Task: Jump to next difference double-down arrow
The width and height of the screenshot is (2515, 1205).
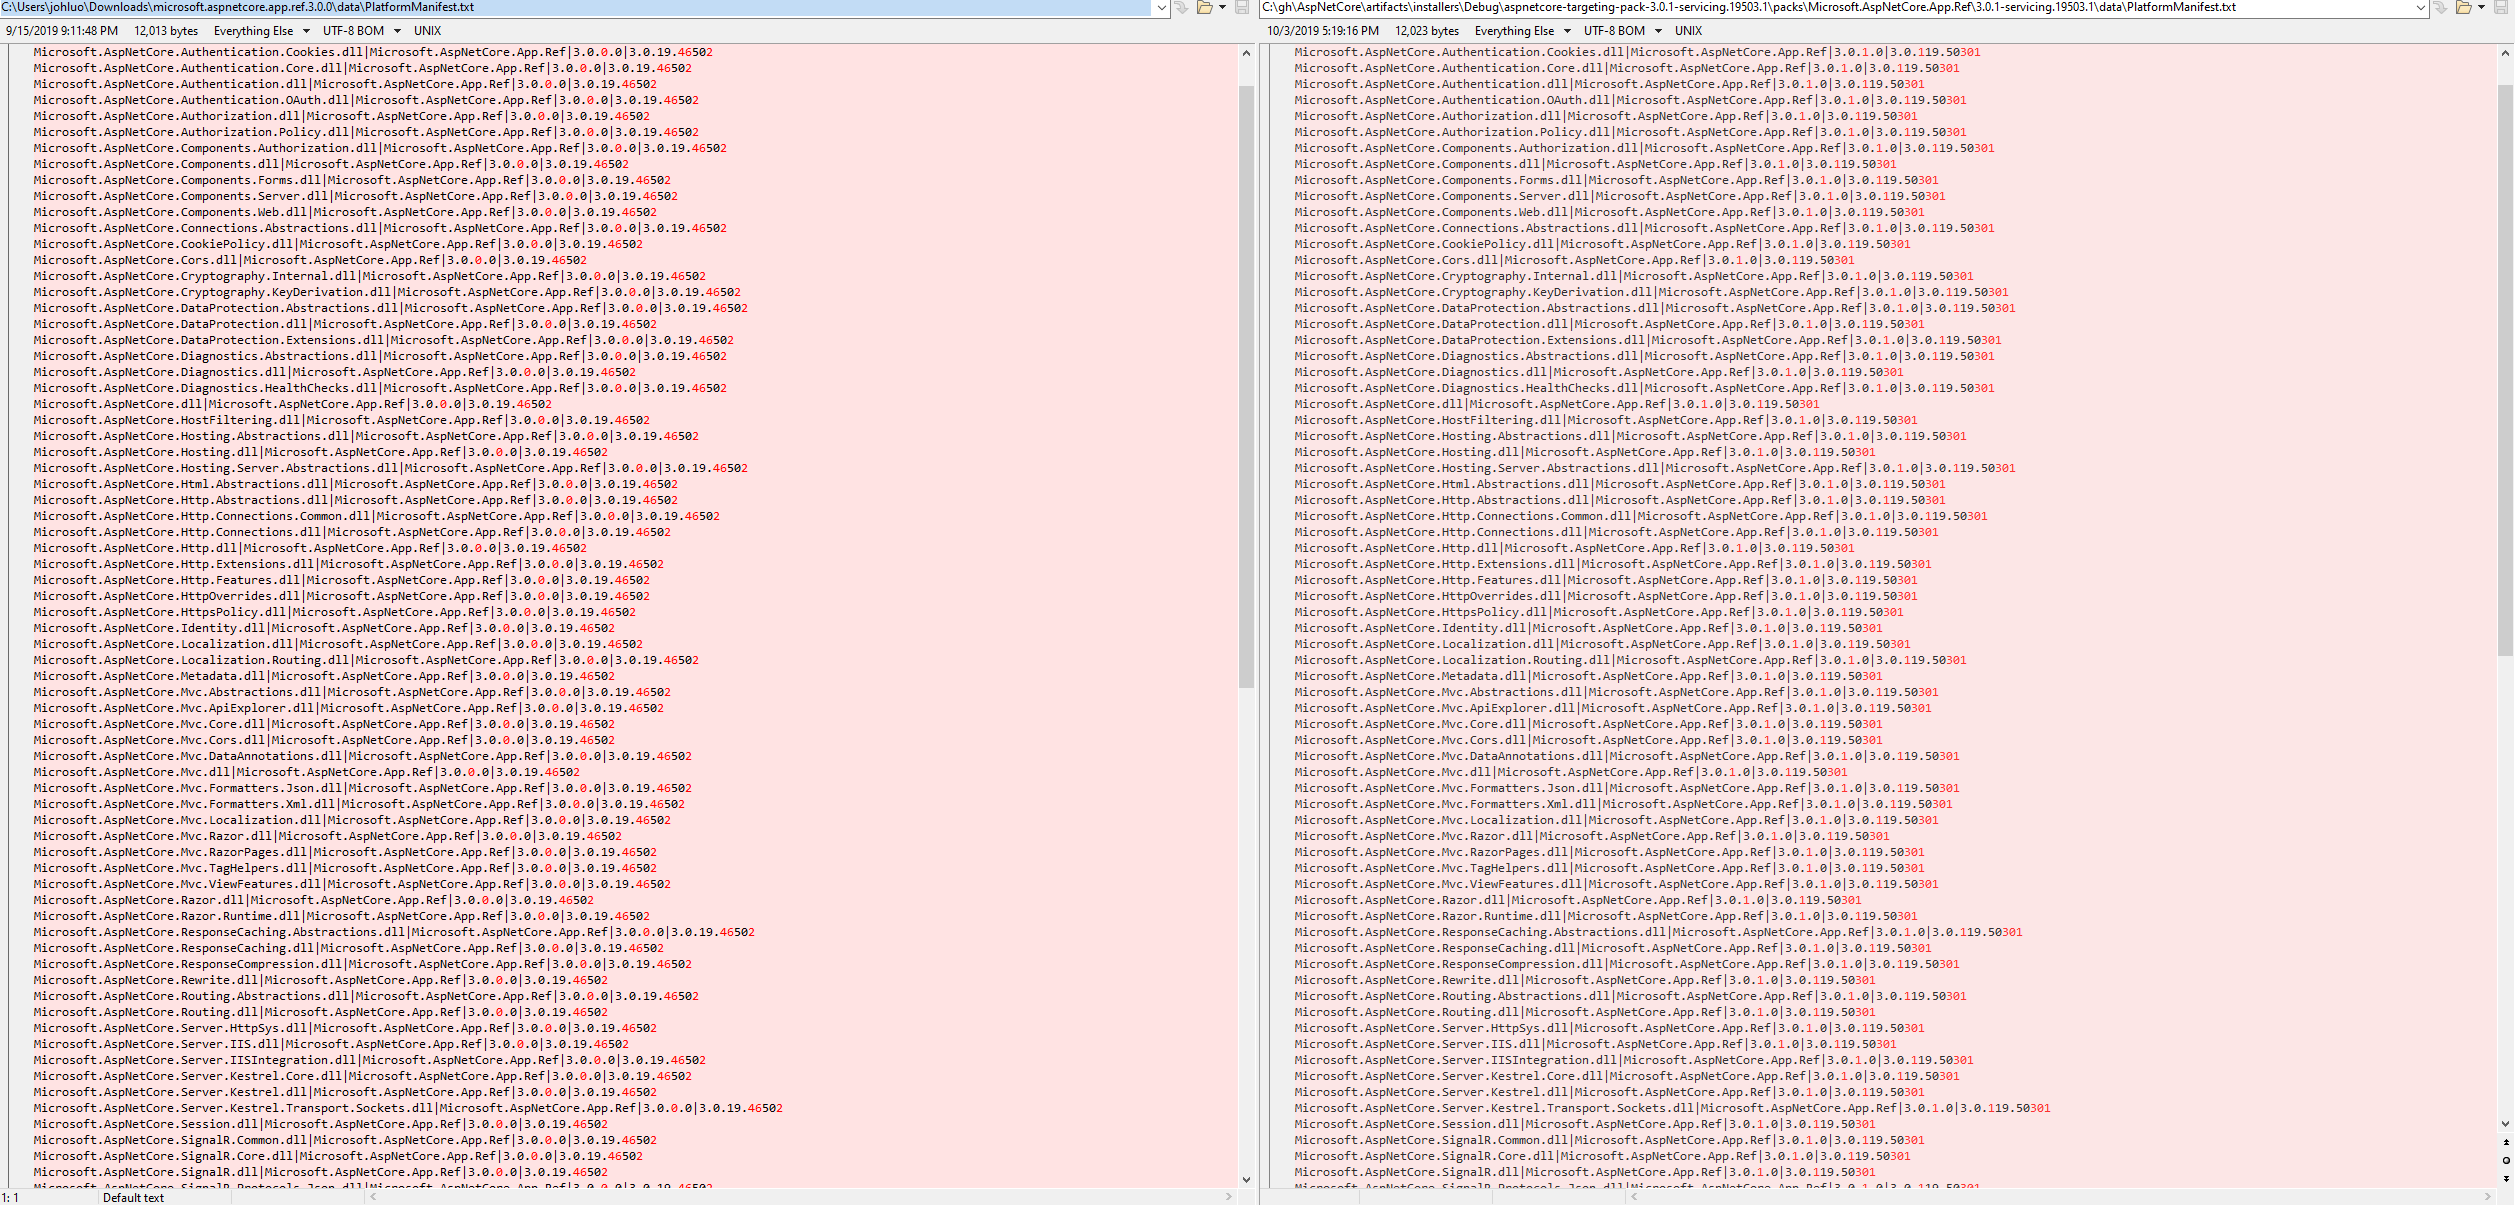Action: [x=2506, y=1178]
